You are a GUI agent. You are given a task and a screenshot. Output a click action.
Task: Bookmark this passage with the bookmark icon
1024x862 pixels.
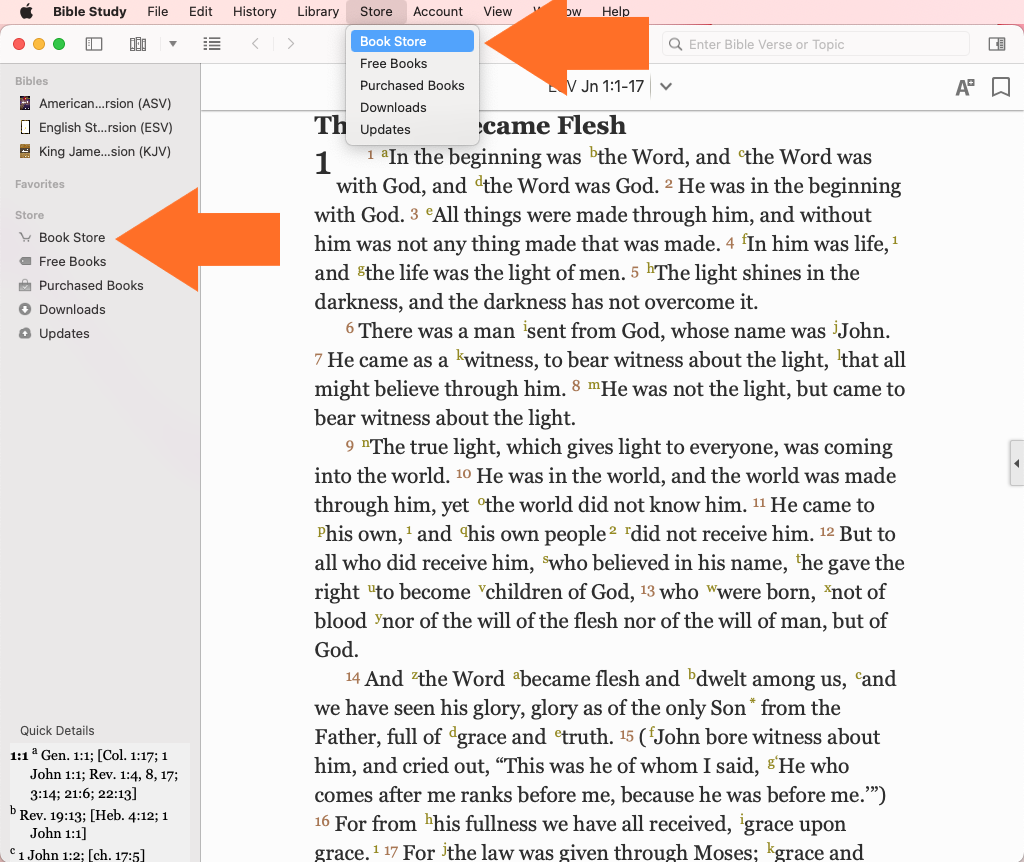[x=1000, y=87]
